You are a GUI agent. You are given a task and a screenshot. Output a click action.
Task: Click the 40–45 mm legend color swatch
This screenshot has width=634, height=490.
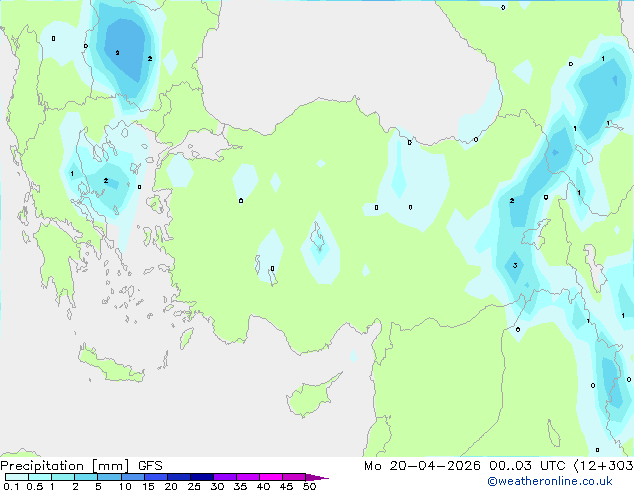coord(271,477)
